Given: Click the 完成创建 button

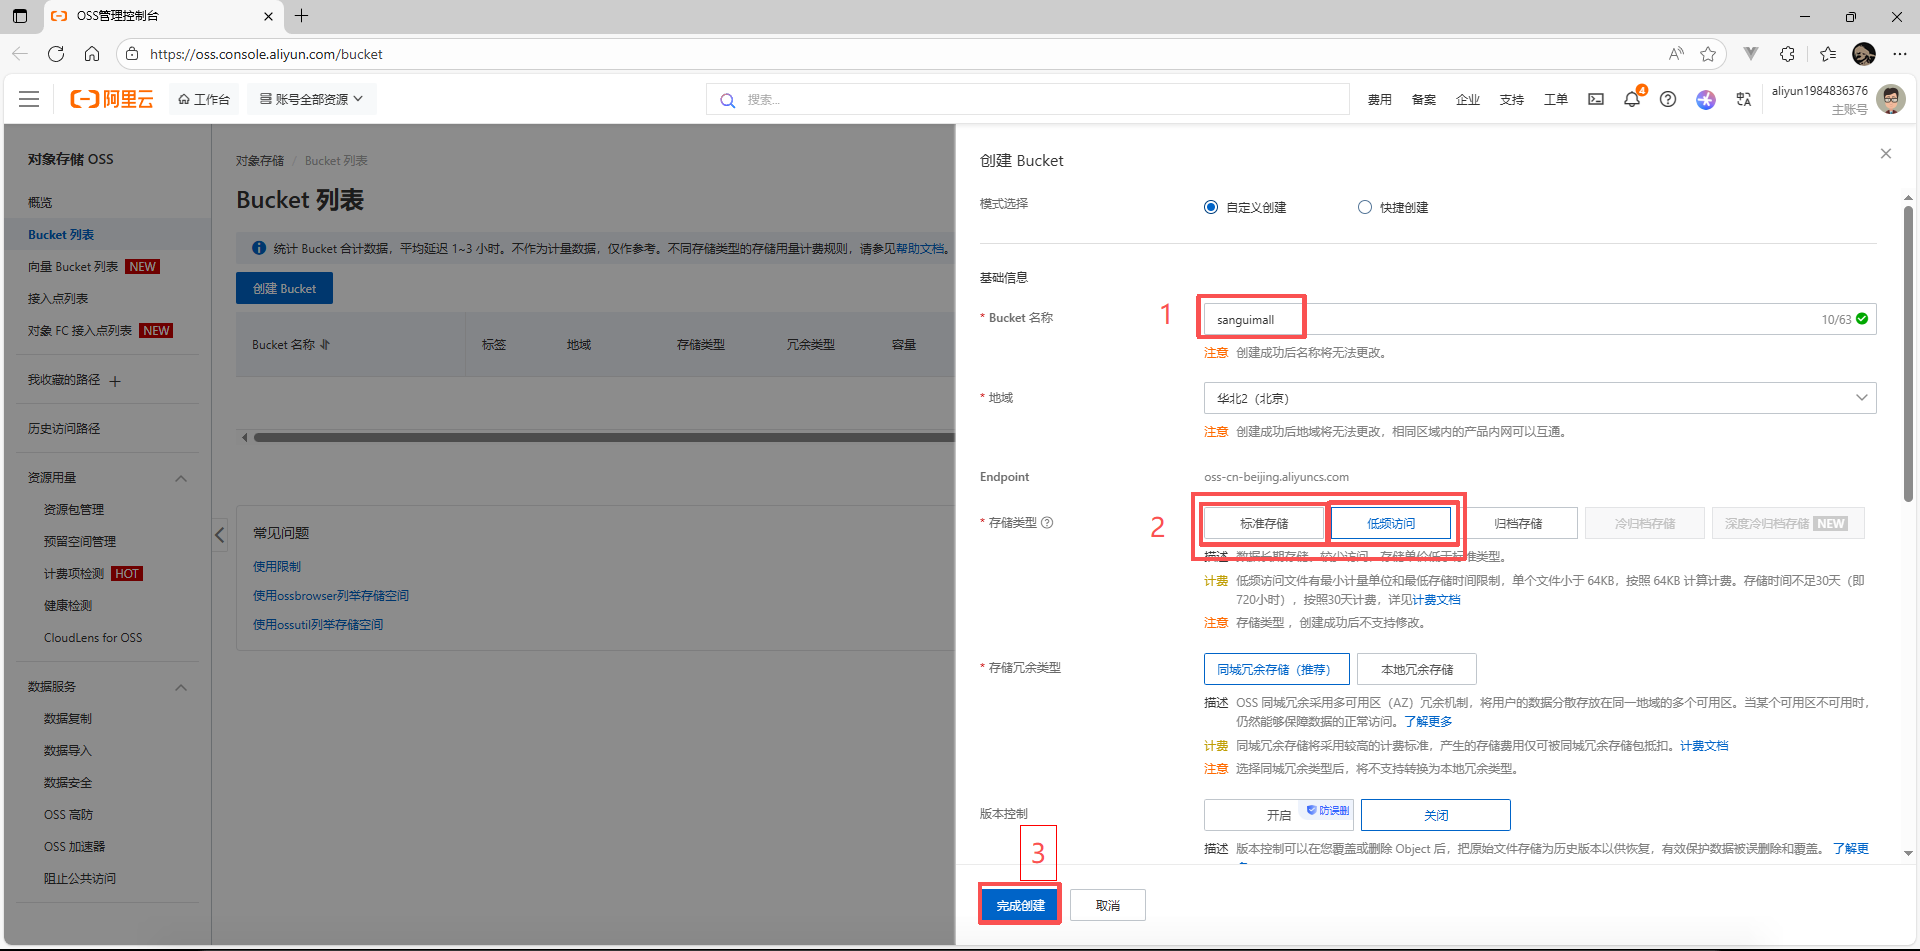Looking at the screenshot, I should click(1020, 905).
